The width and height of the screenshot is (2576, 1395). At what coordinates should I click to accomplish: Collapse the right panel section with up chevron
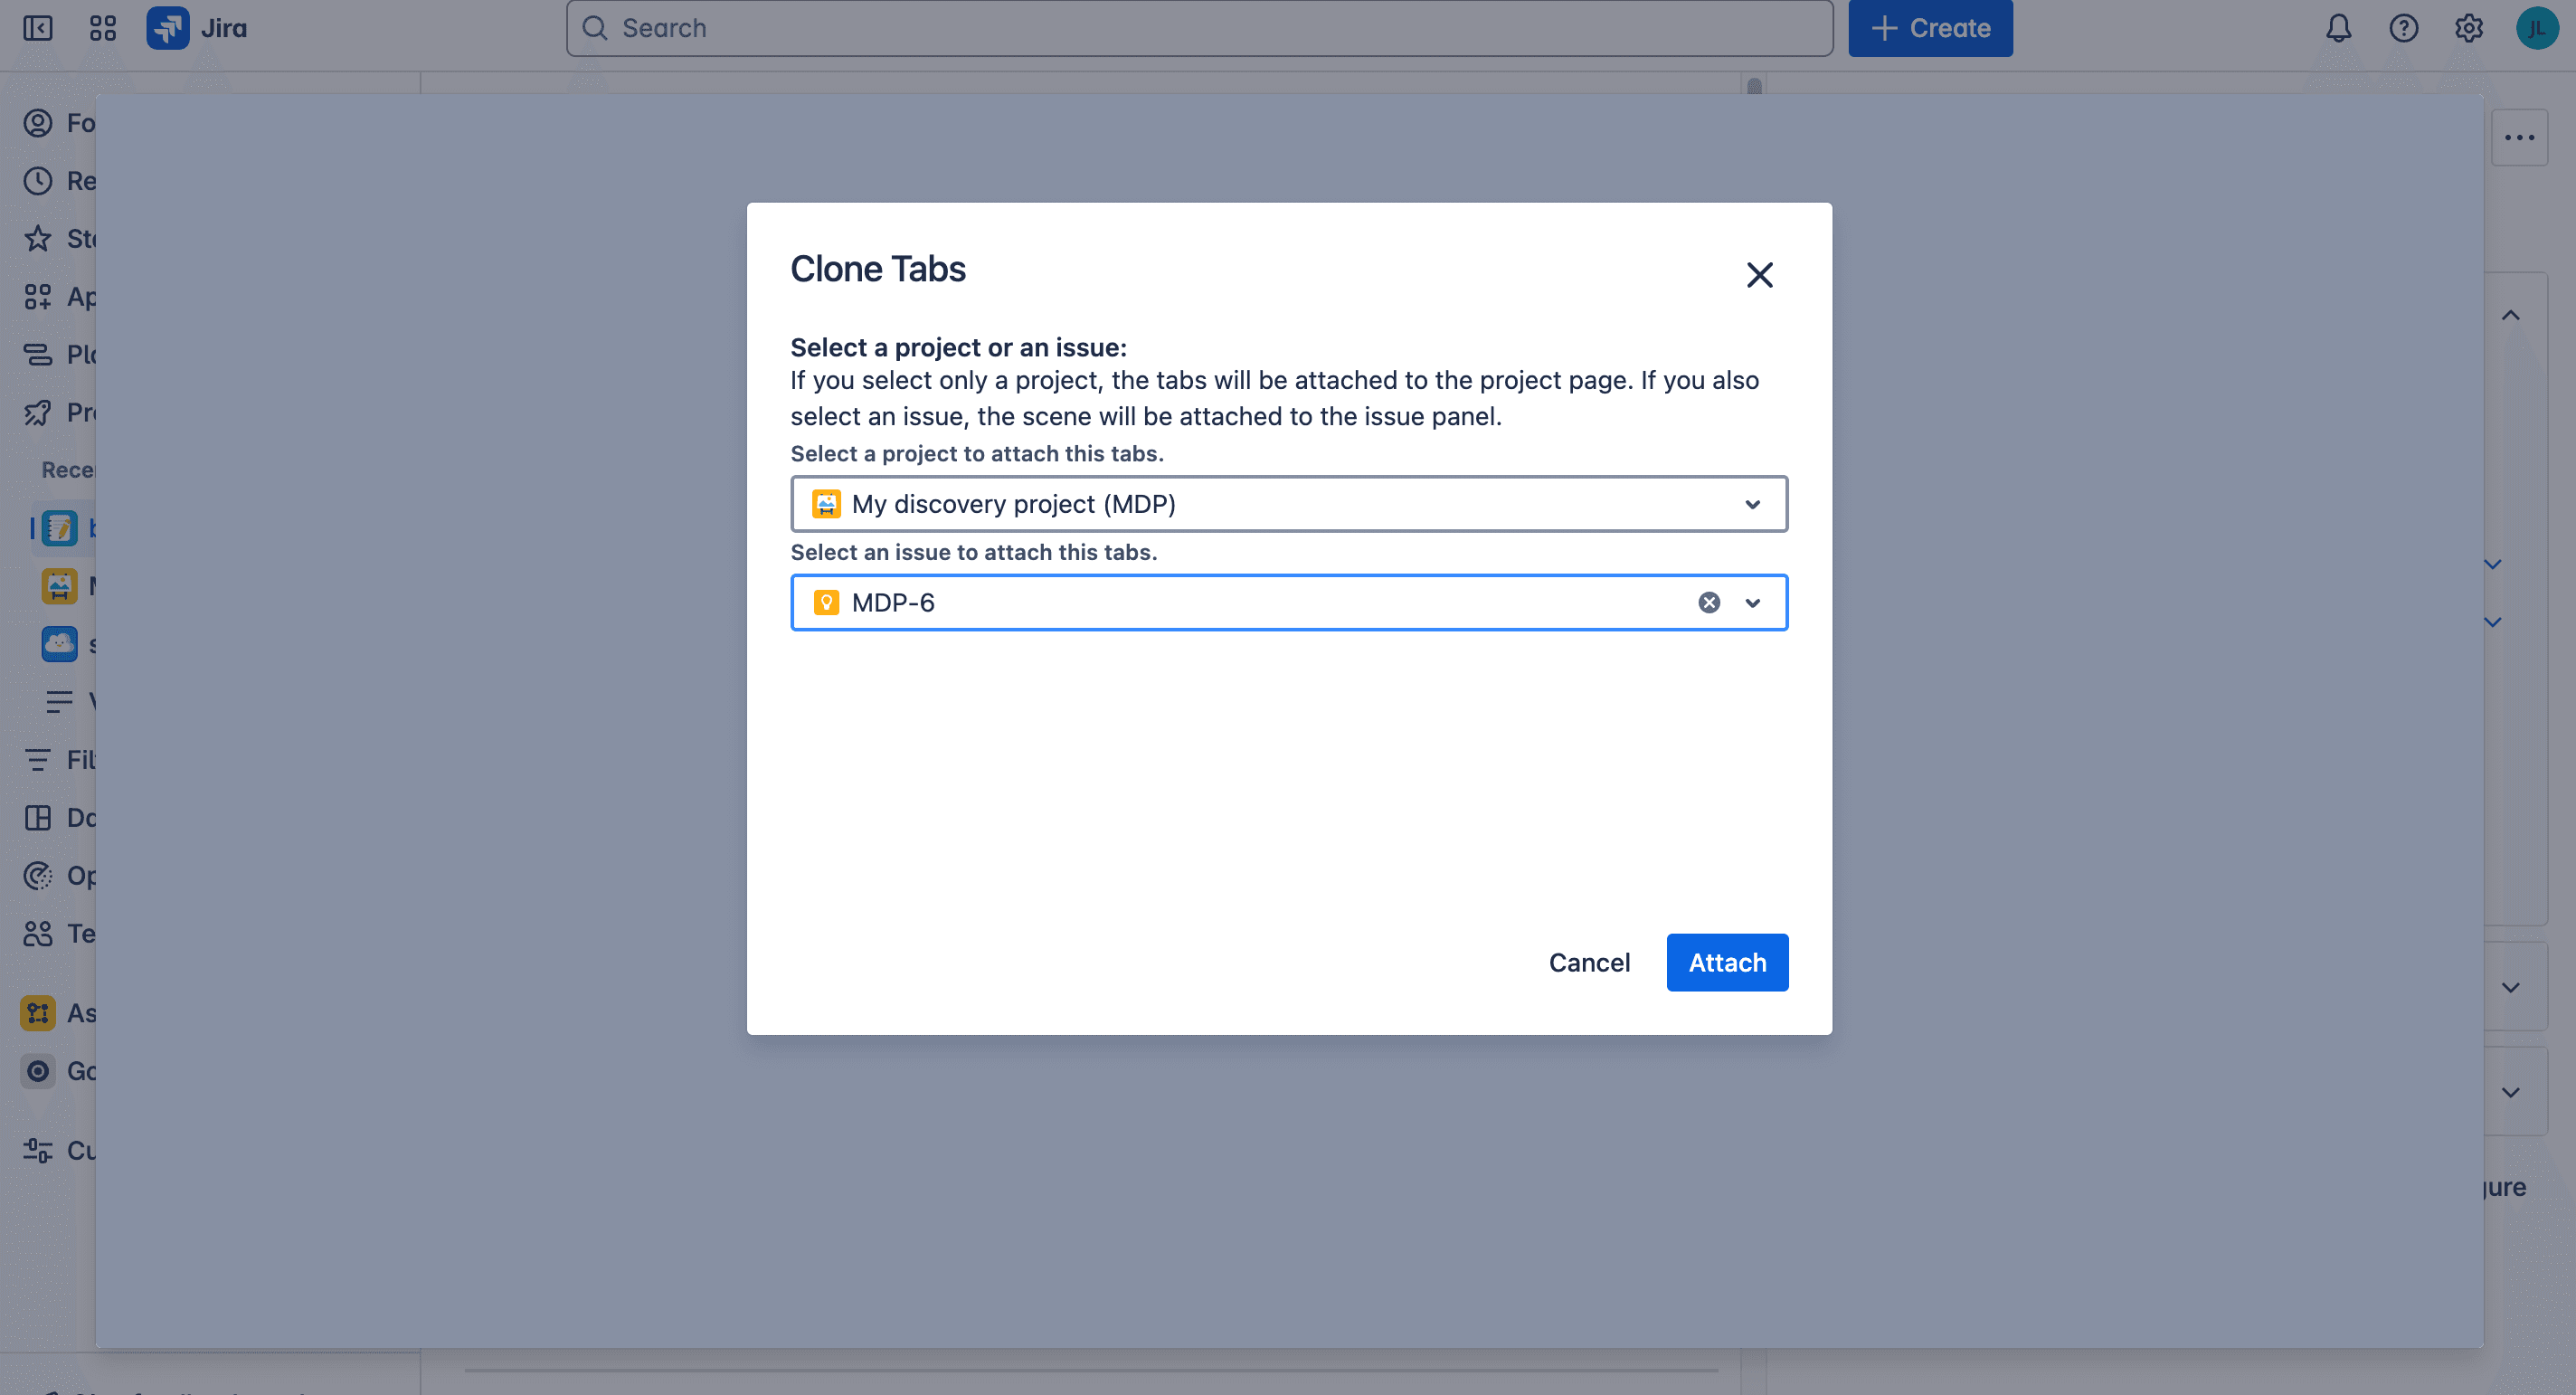(2510, 315)
